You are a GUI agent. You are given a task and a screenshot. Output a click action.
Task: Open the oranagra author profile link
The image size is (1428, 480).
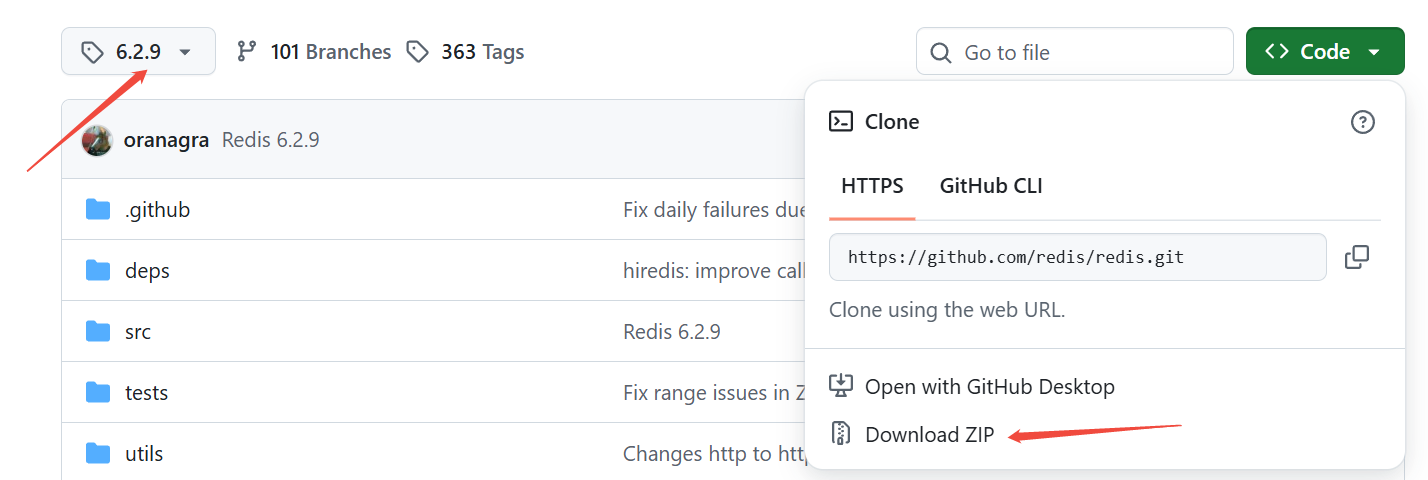166,140
